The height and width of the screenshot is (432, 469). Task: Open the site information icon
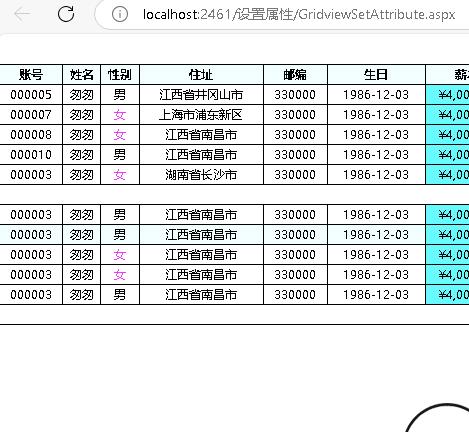pyautogui.click(x=120, y=14)
